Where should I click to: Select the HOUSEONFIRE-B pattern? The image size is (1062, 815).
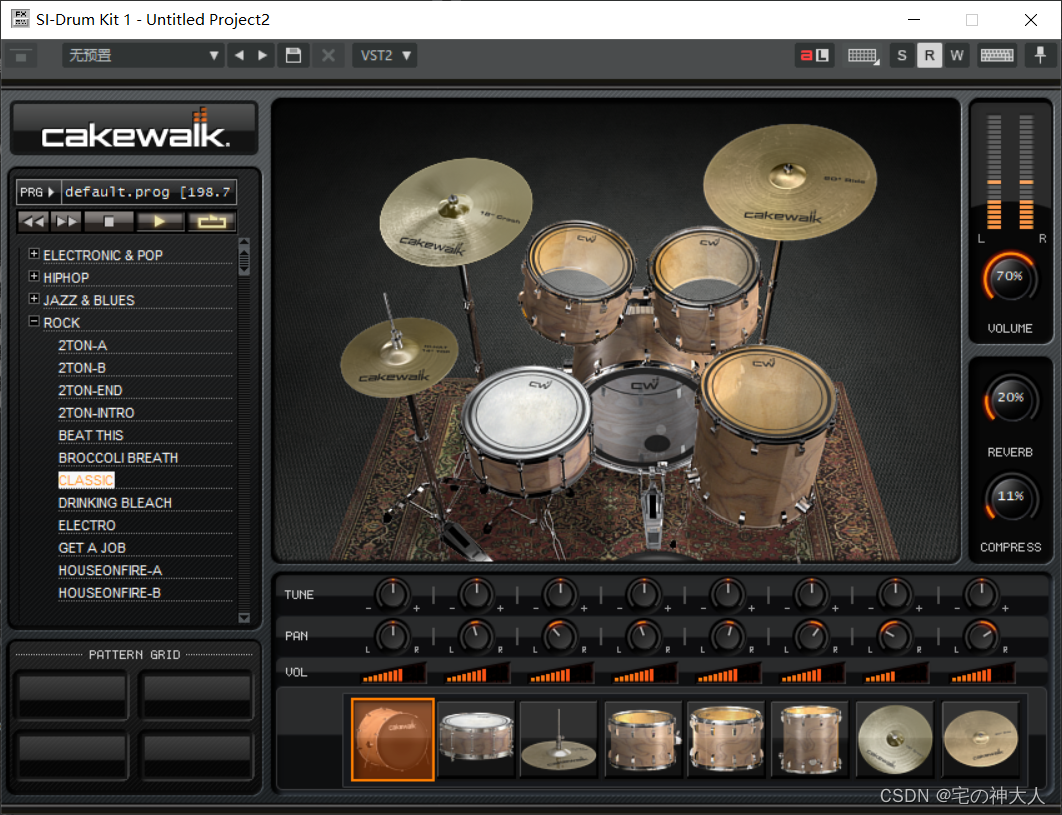110,593
